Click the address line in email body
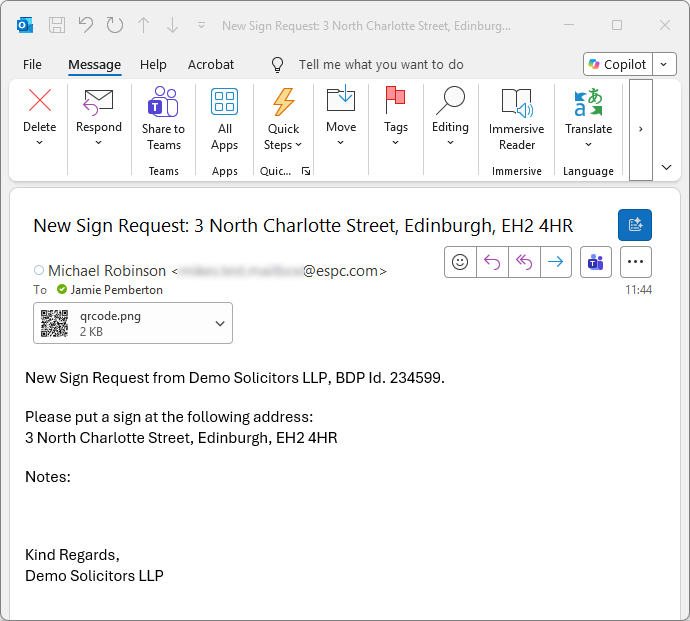 [181, 438]
